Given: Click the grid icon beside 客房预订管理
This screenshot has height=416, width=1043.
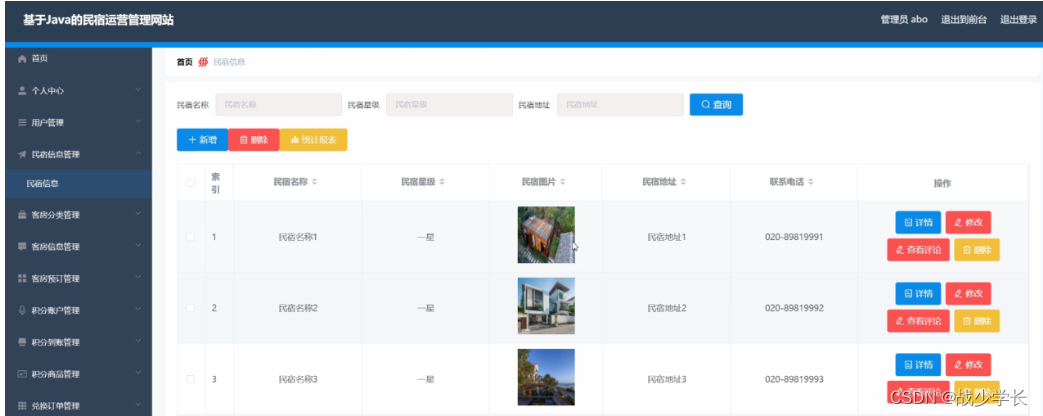Looking at the screenshot, I should (22, 278).
